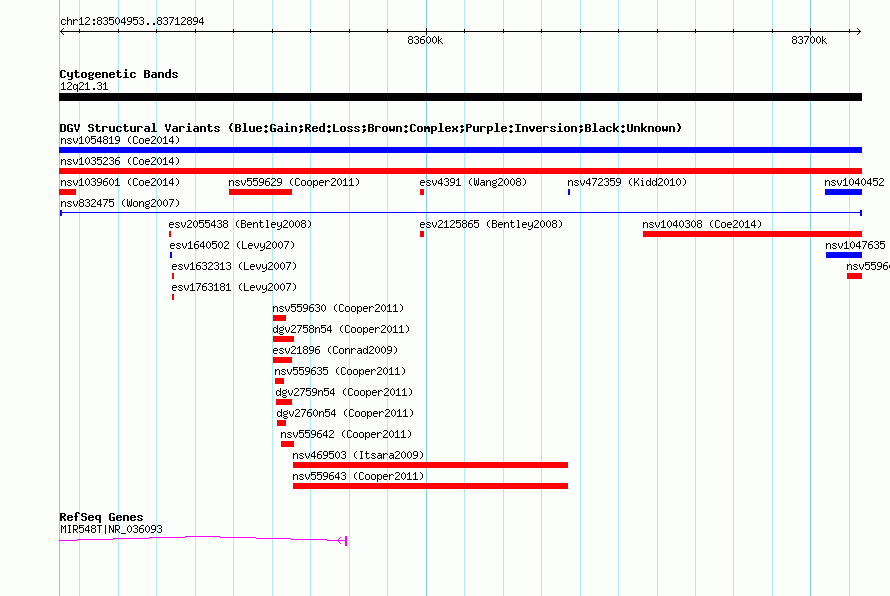Click the nsv1039601 red loss bar
Screen dimensions: 890x596
tap(68, 192)
